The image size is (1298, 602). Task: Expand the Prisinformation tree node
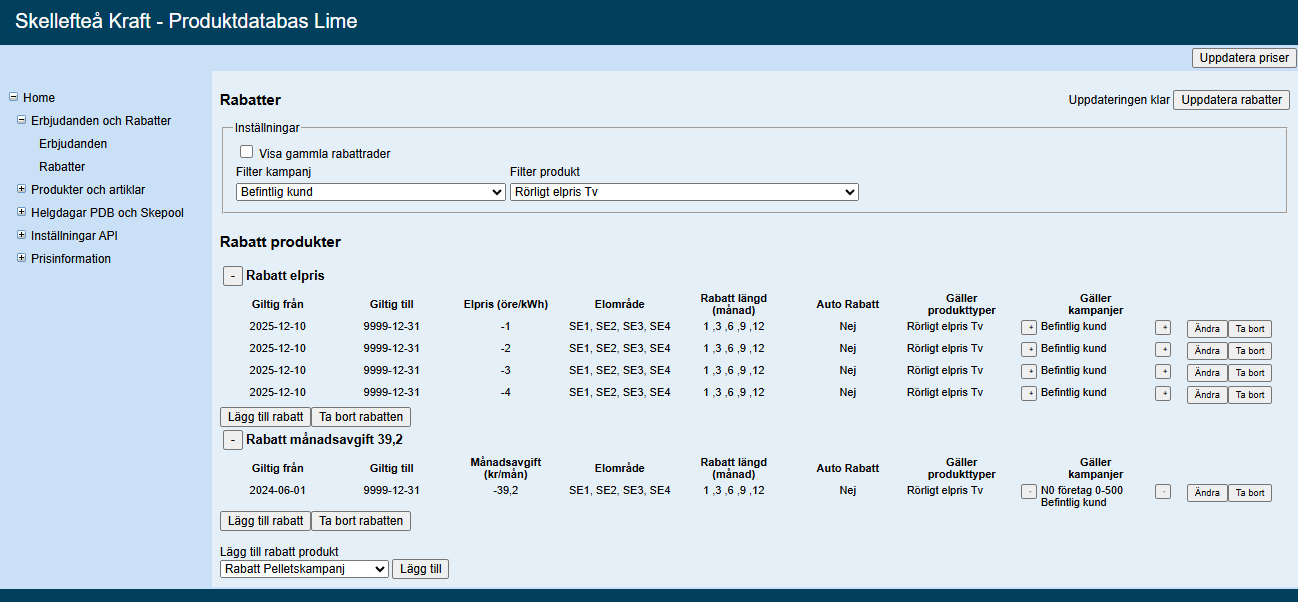click(x=21, y=258)
